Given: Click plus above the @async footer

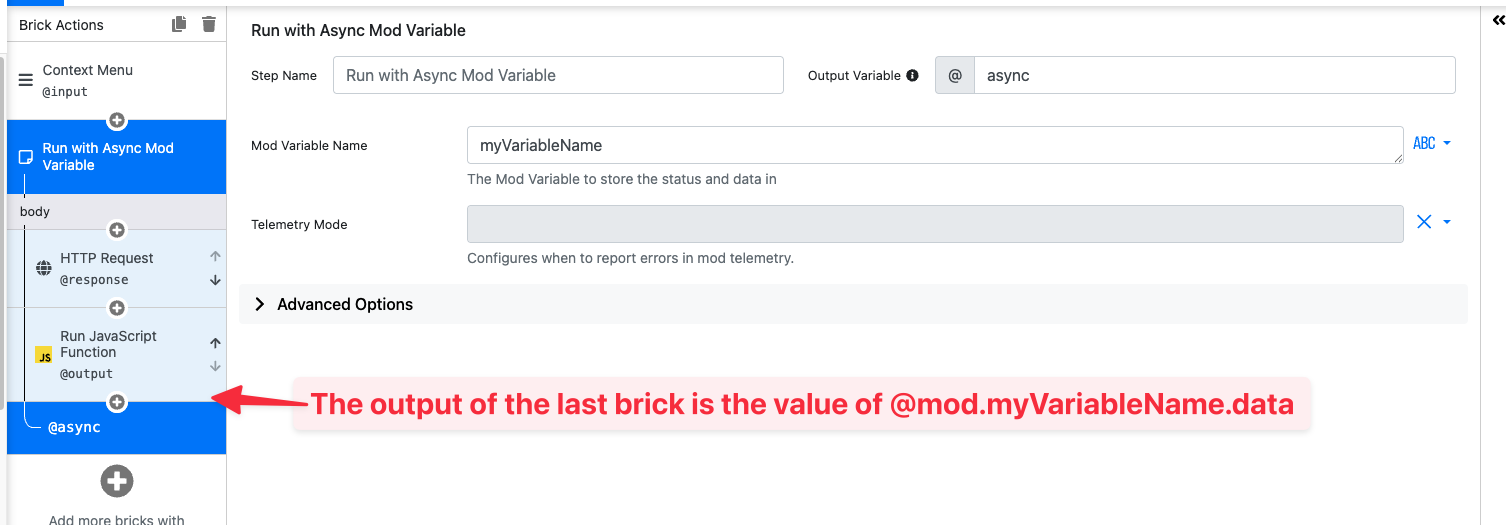Looking at the screenshot, I should coord(117,402).
